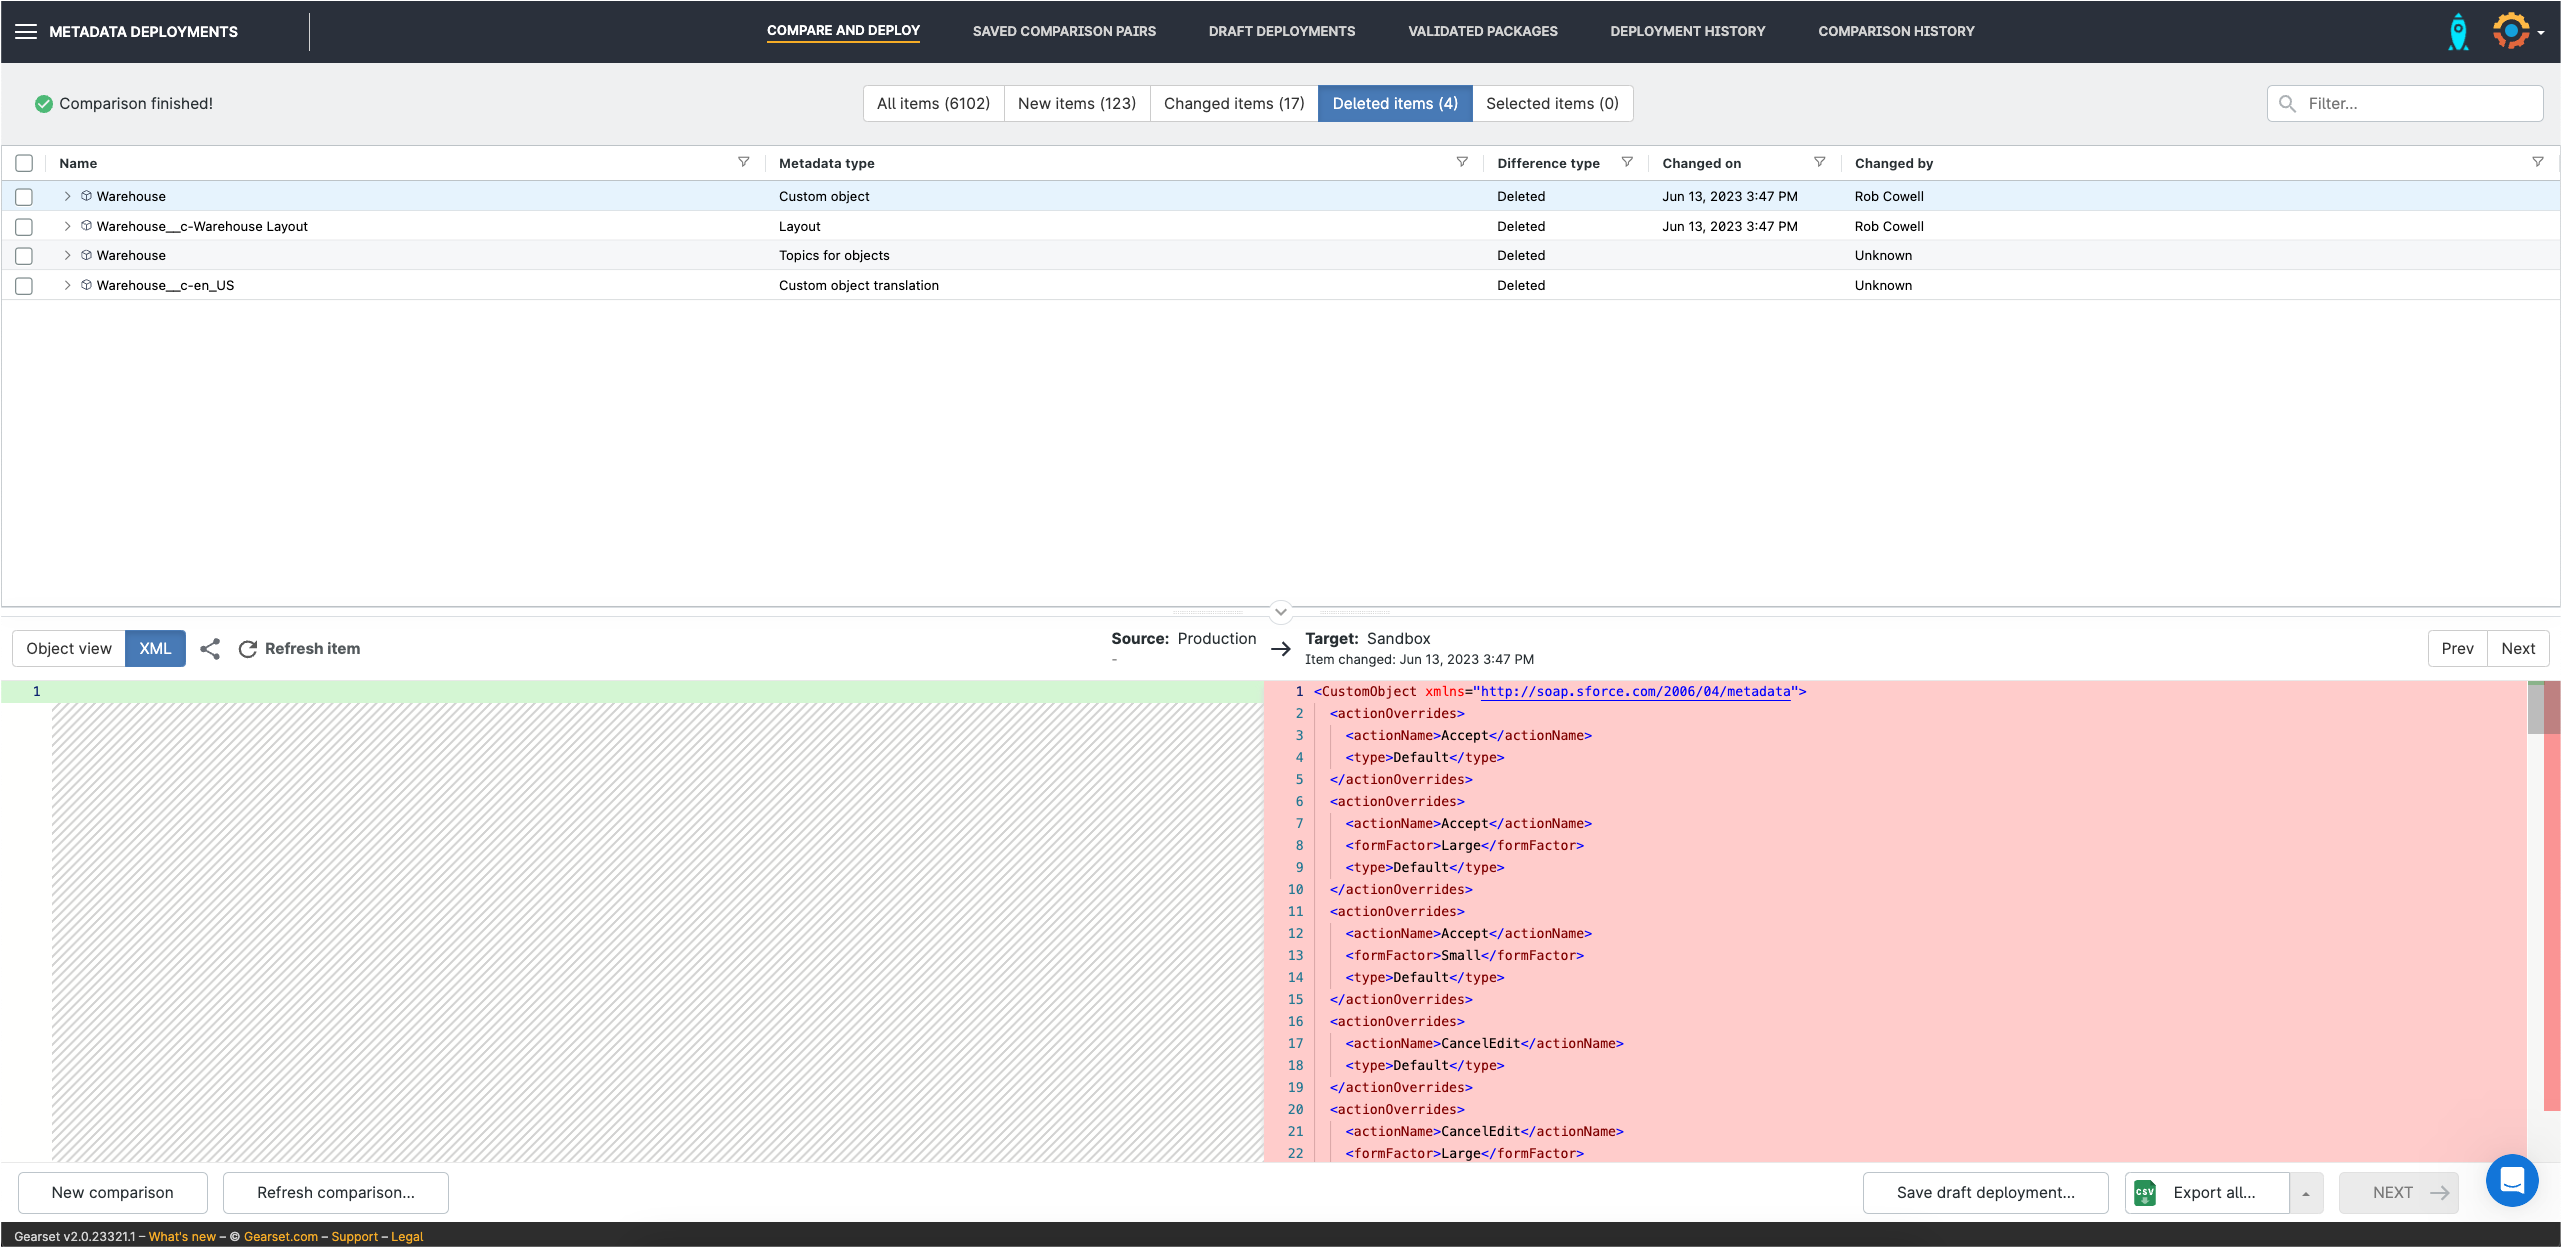Click the Difference type filter icon

pos(1627,162)
